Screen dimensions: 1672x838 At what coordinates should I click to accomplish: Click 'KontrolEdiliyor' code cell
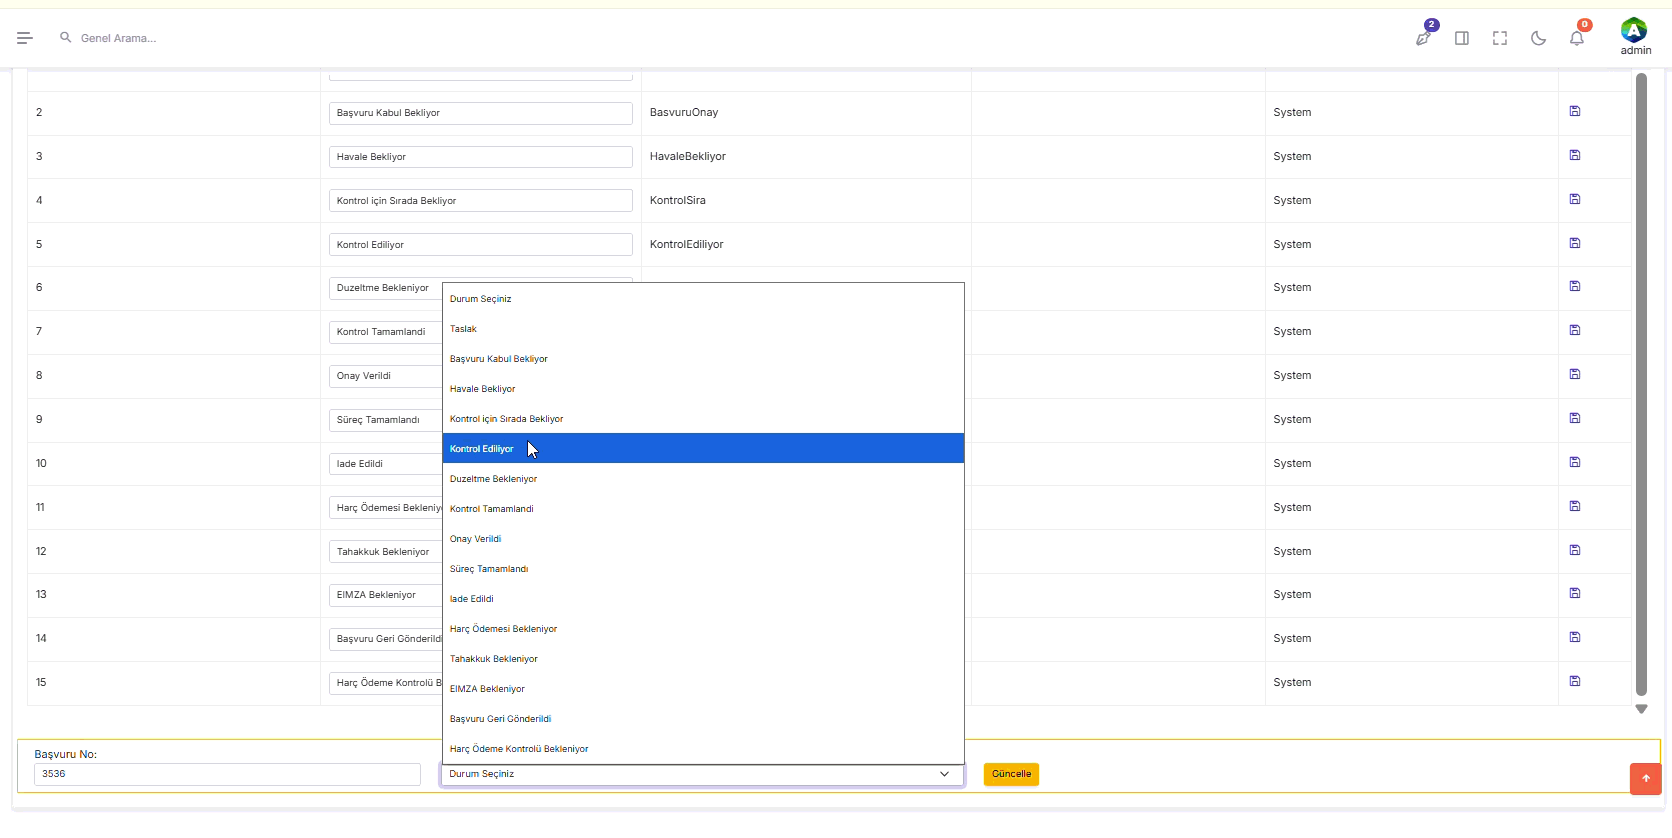pyautogui.click(x=687, y=244)
